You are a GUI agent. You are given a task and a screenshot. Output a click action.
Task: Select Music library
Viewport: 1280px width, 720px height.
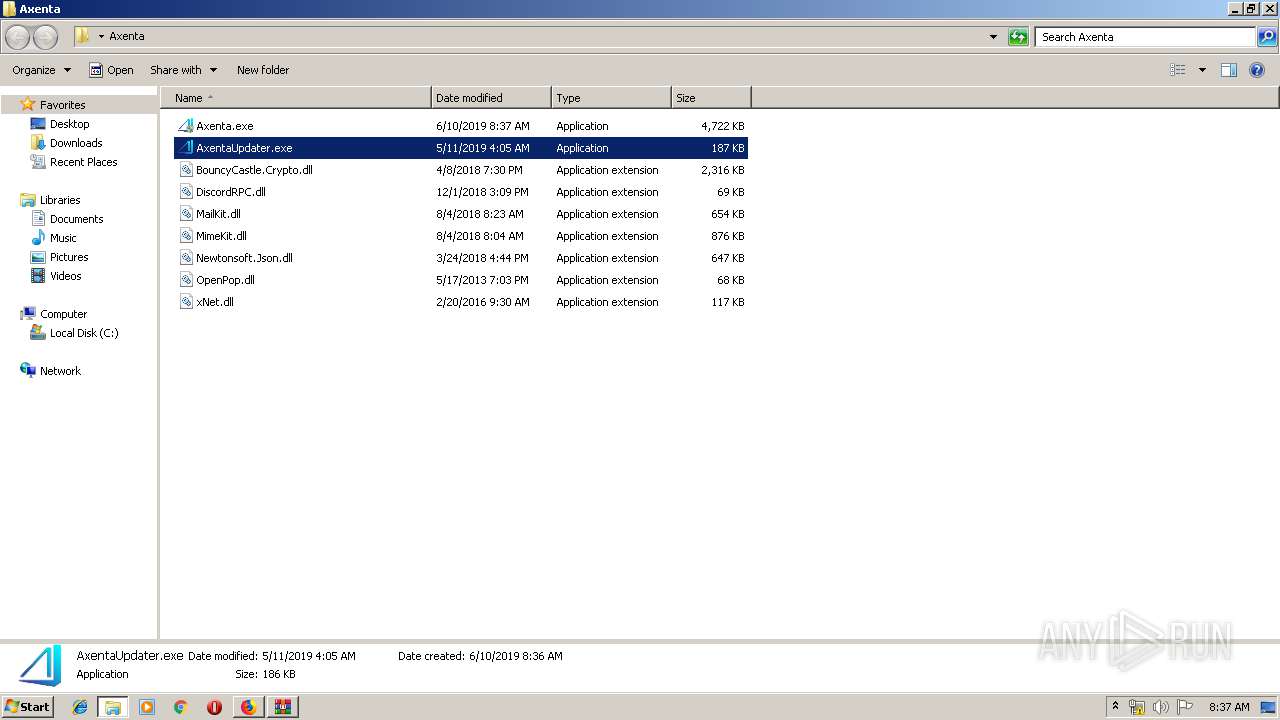pyautogui.click(x=63, y=238)
